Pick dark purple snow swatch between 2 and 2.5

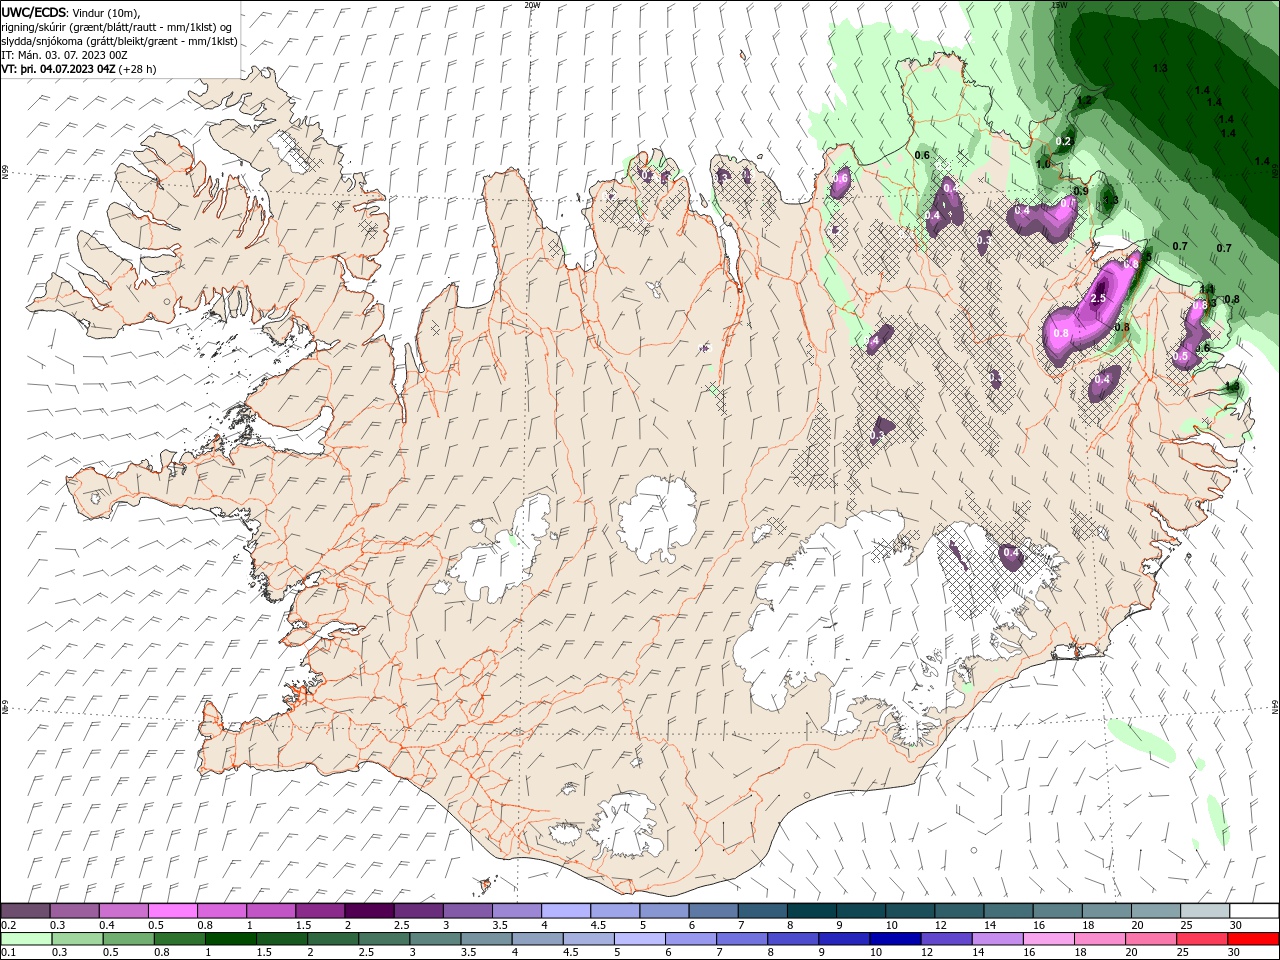369,911
